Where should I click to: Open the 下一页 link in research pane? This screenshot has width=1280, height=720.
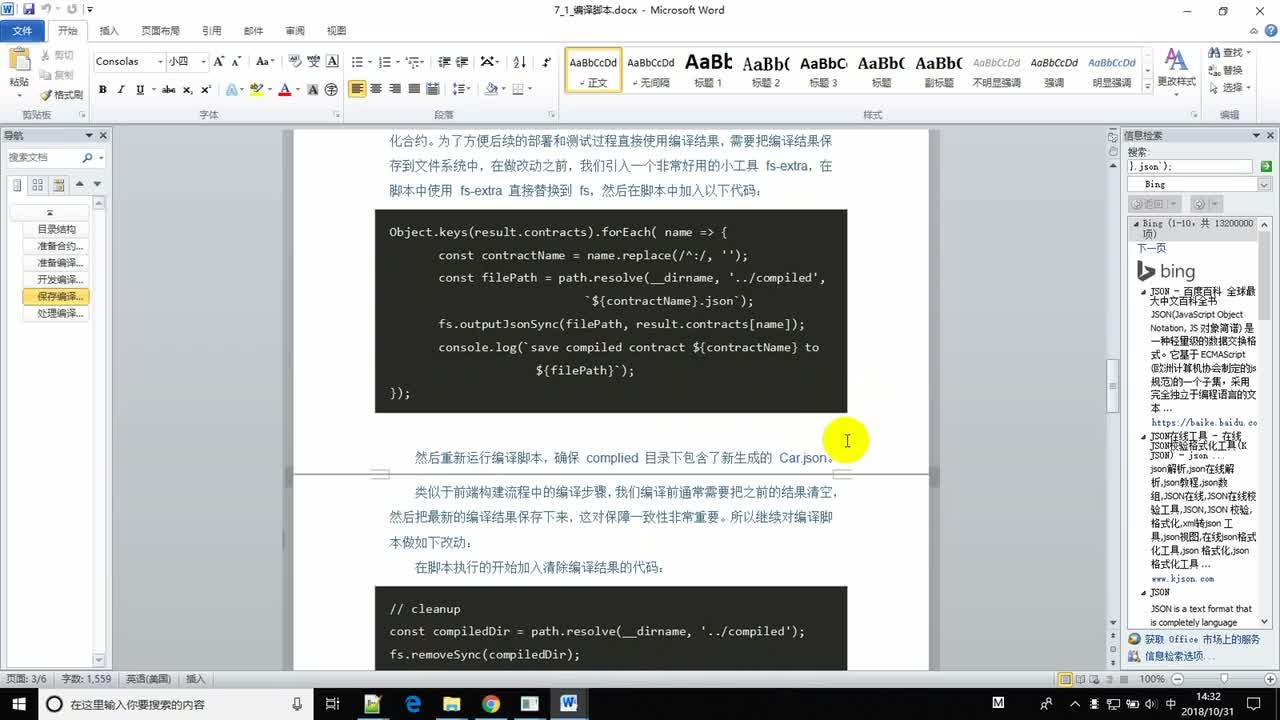[x=1151, y=248]
